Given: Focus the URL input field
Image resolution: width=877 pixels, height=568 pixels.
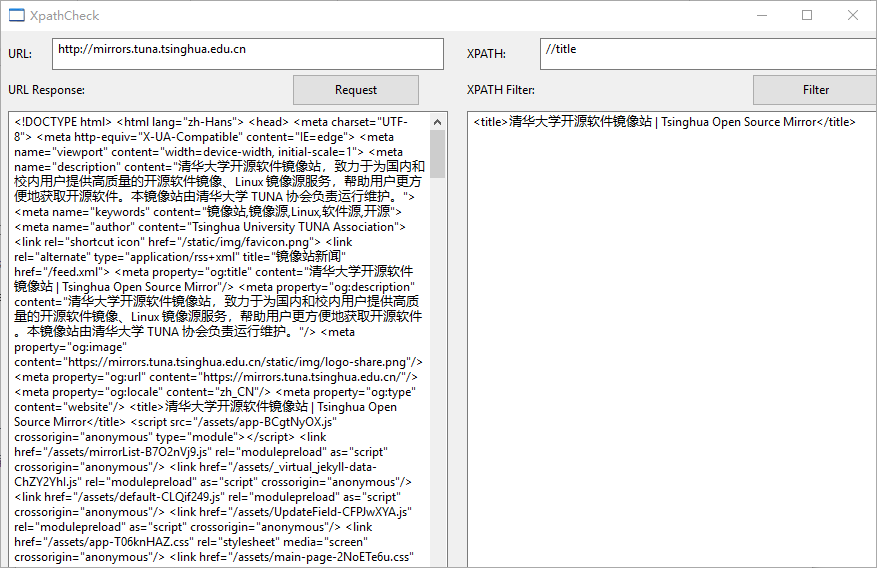Looking at the screenshot, I should pyautogui.click(x=248, y=54).
